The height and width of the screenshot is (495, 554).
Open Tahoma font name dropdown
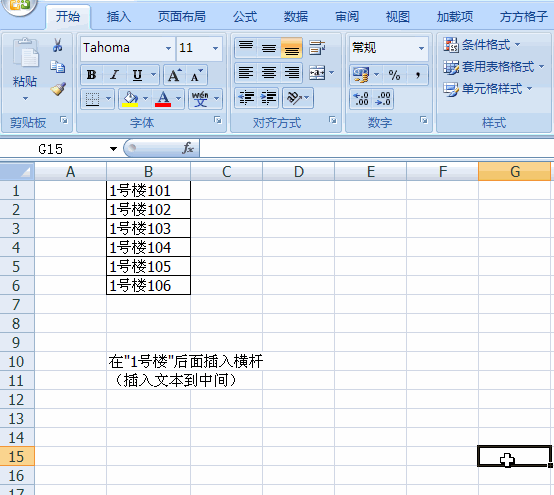coord(169,48)
